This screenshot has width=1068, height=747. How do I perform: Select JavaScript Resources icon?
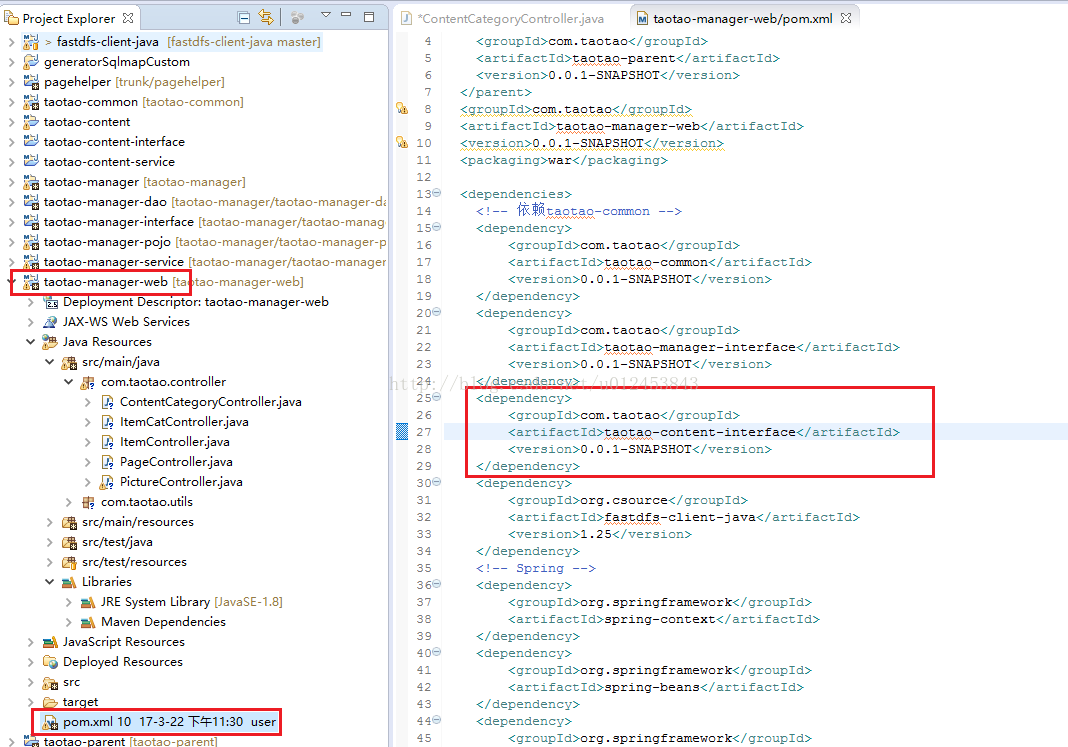click(50, 641)
